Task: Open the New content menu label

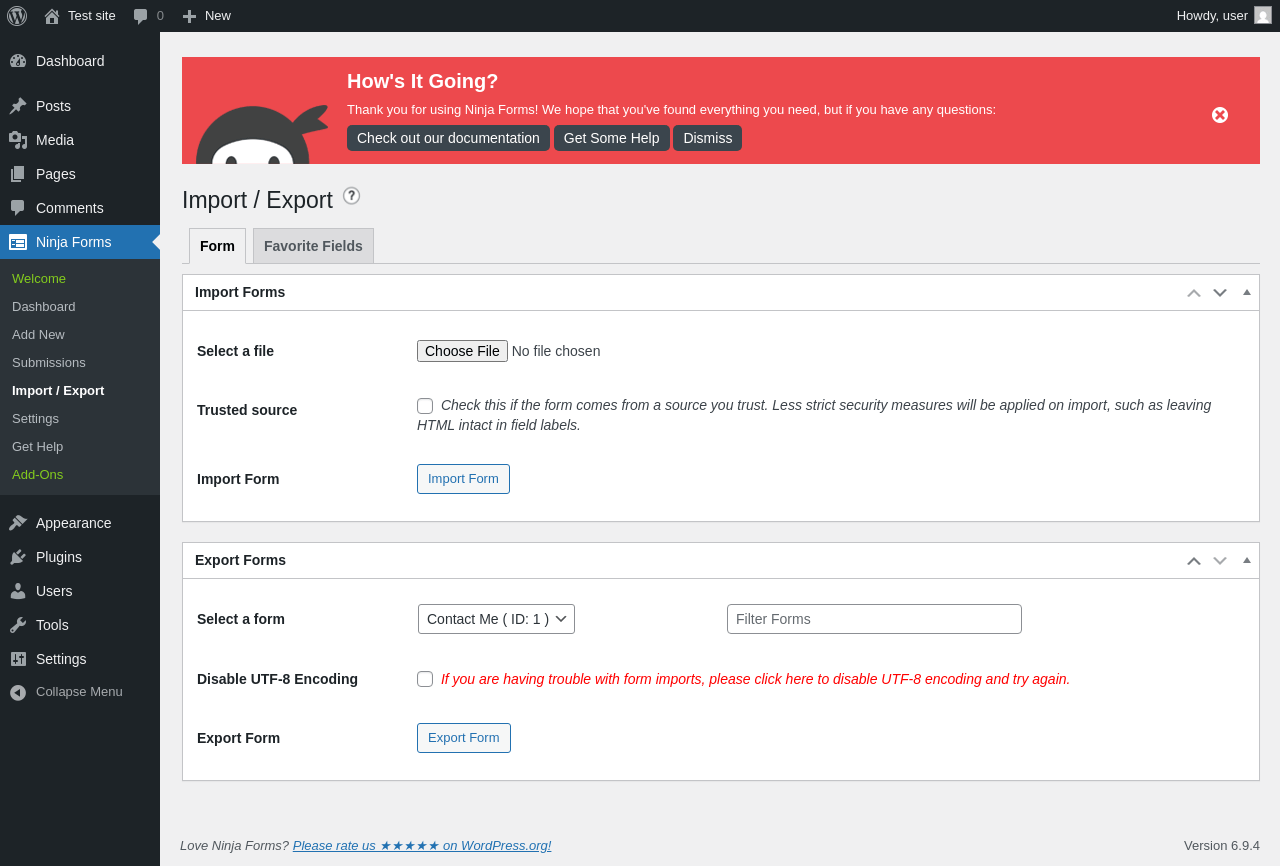Action: pyautogui.click(x=218, y=15)
